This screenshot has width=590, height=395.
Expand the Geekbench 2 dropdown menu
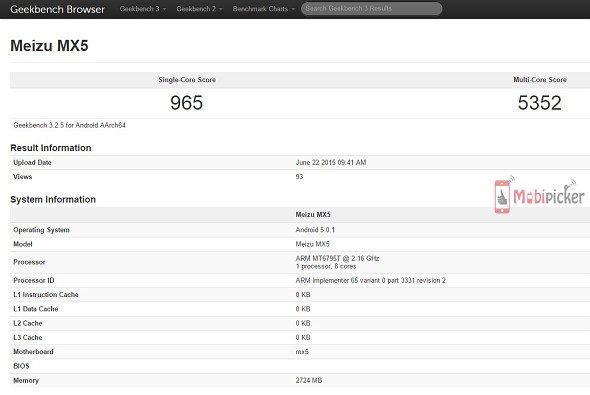pyautogui.click(x=199, y=9)
